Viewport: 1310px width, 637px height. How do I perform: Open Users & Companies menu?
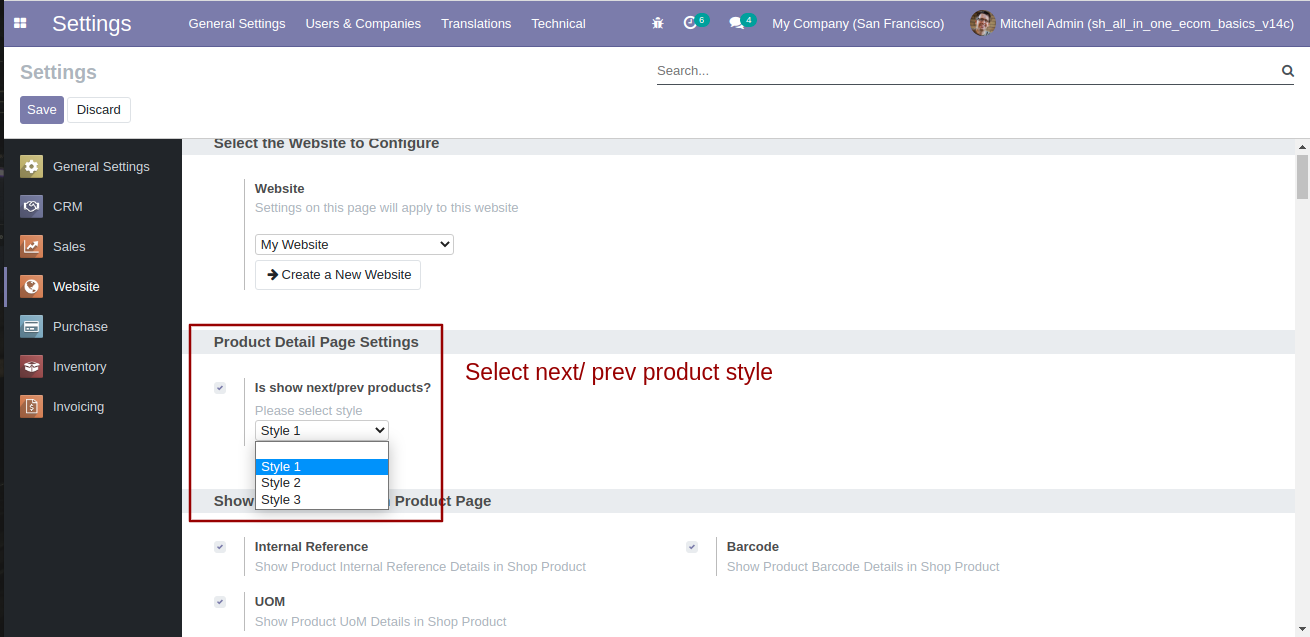click(x=363, y=23)
